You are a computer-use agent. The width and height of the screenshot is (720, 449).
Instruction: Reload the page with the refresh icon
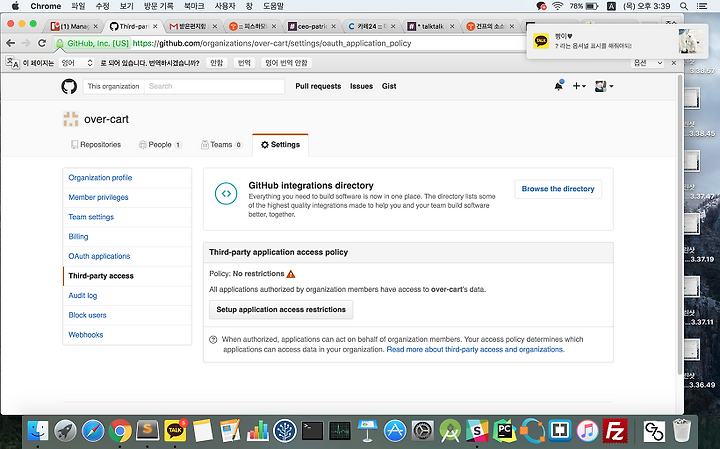[42, 43]
